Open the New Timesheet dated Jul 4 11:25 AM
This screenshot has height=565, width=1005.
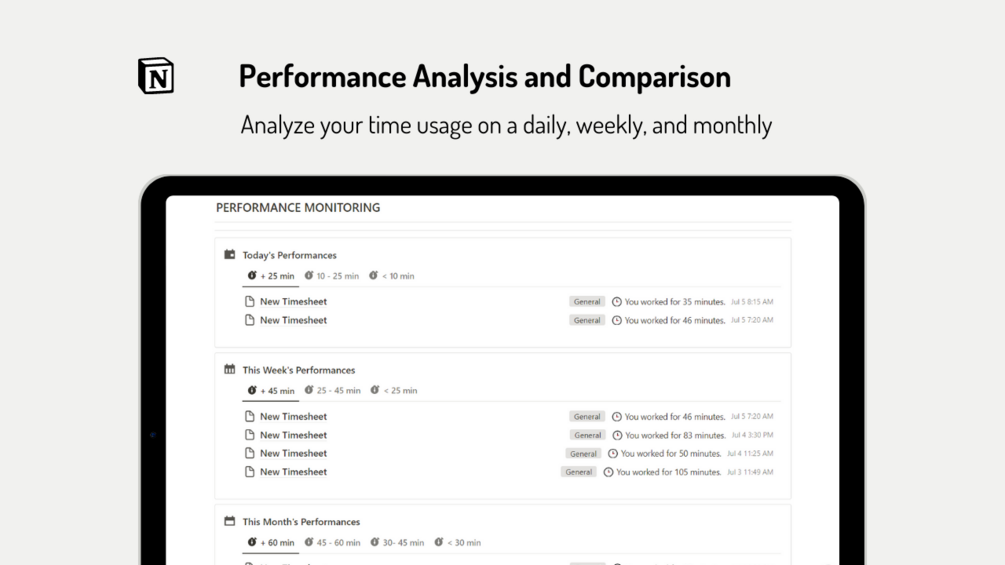pyautogui.click(x=293, y=453)
